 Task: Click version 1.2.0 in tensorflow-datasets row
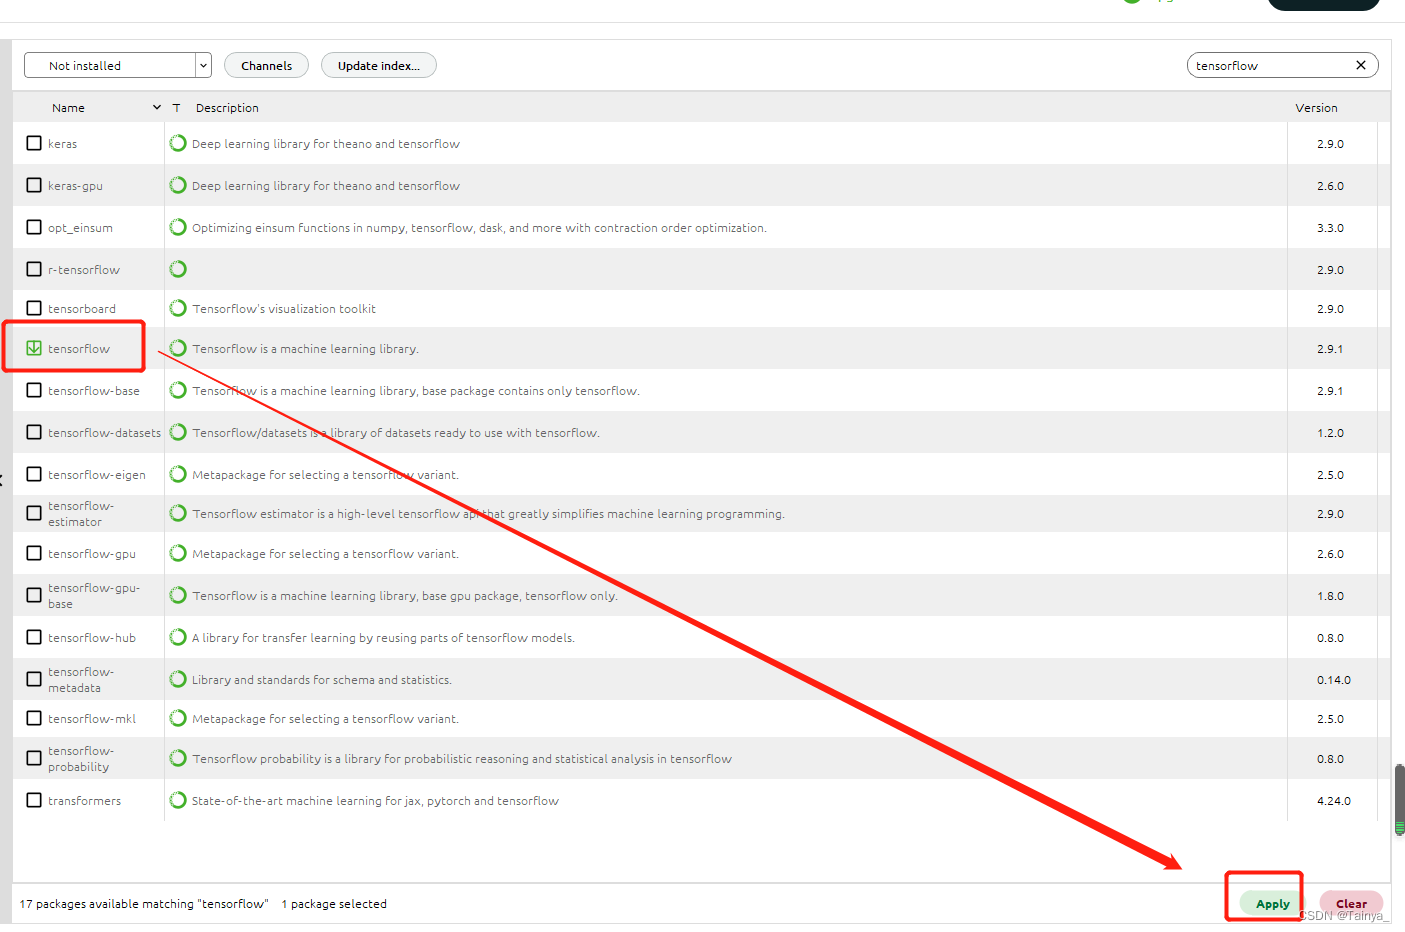1330,433
